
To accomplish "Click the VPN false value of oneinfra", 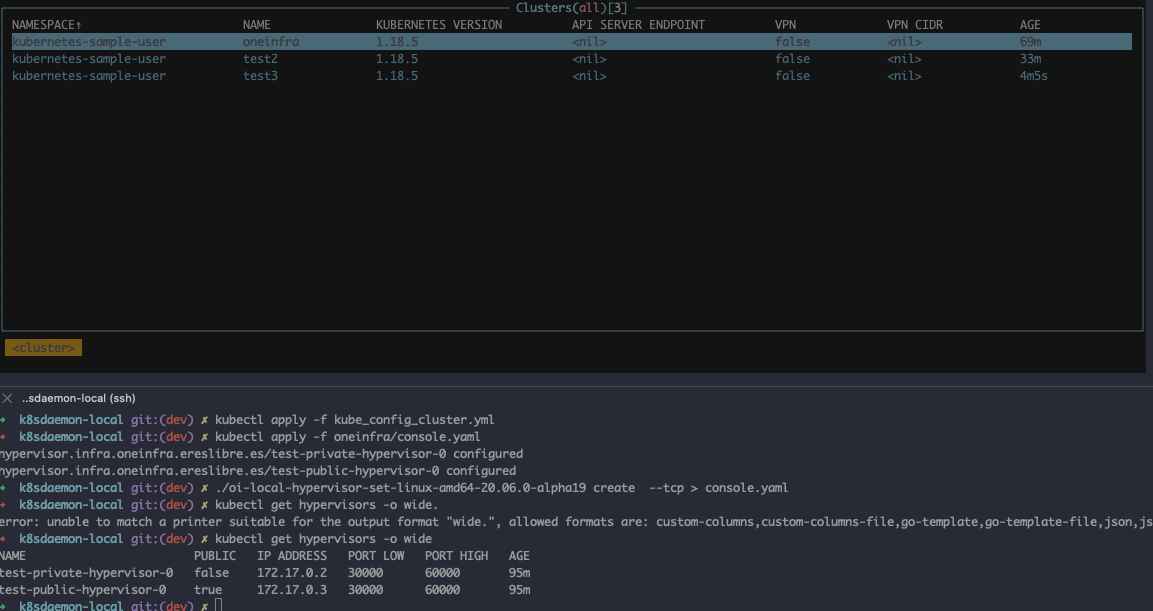I will [793, 42].
